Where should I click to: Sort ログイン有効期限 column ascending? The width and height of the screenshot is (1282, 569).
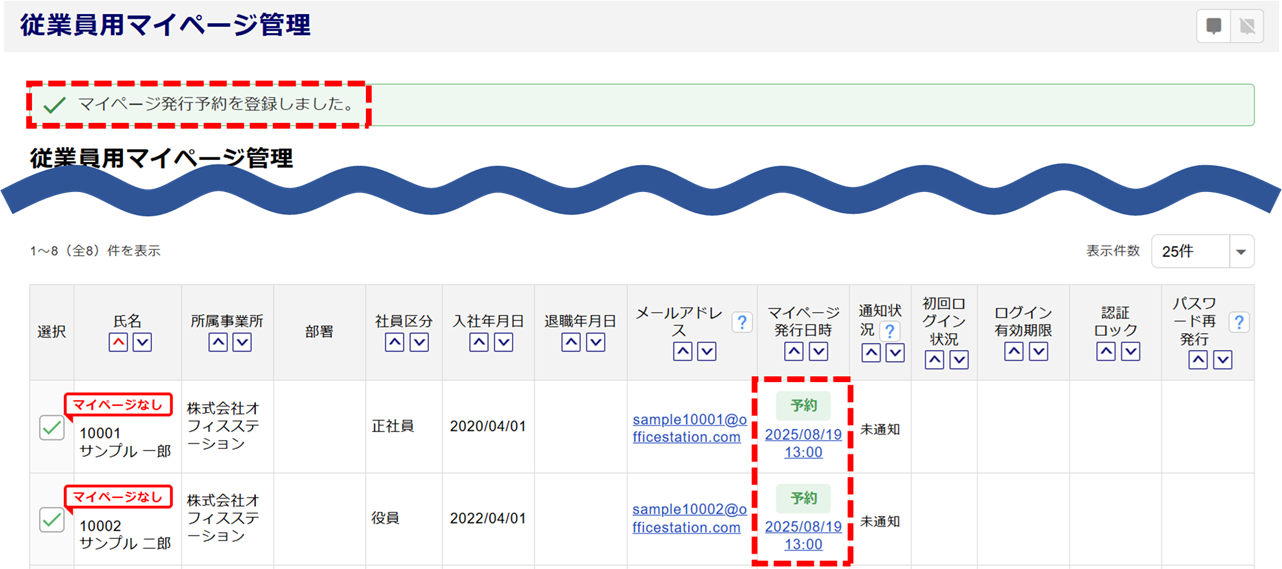tap(1014, 351)
